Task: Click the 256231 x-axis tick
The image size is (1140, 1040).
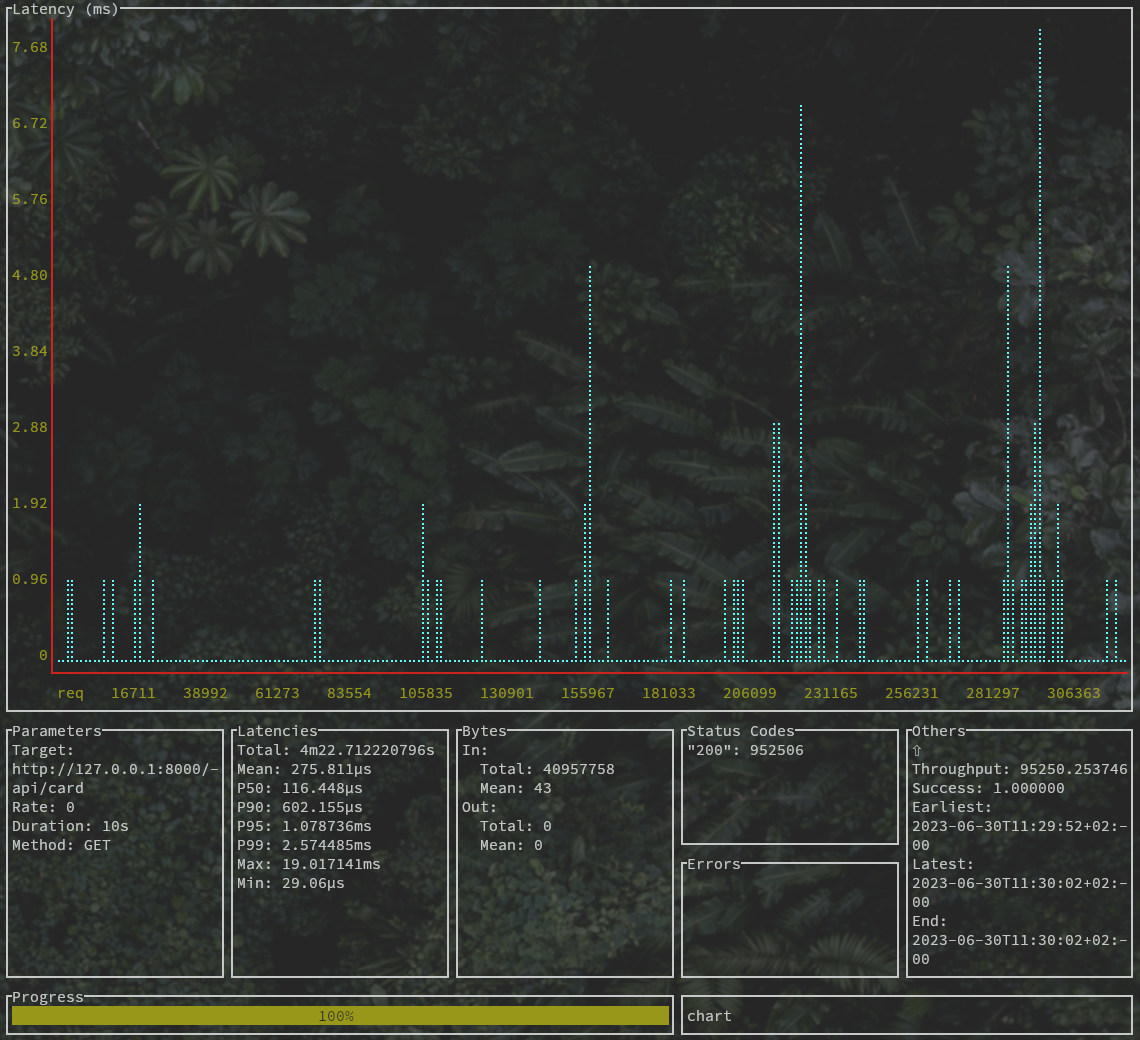Action: coord(912,693)
